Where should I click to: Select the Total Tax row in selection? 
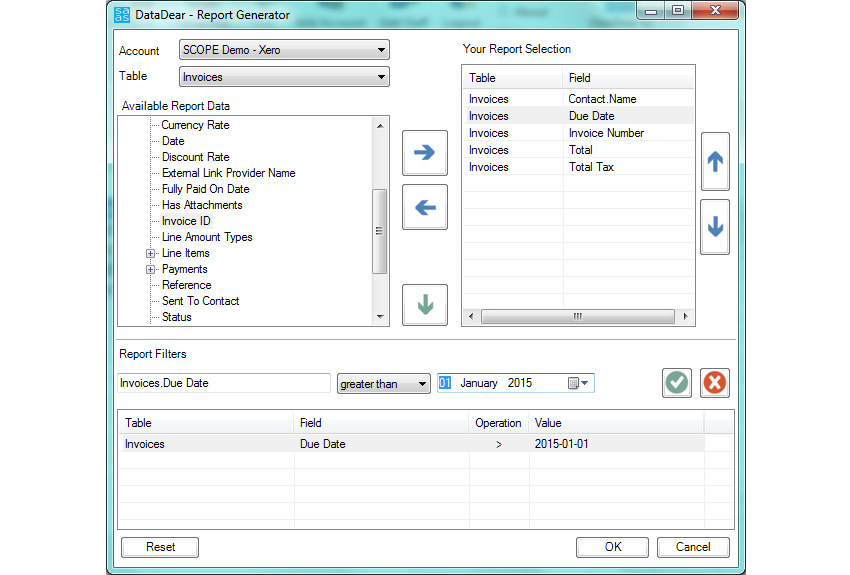coord(578,167)
